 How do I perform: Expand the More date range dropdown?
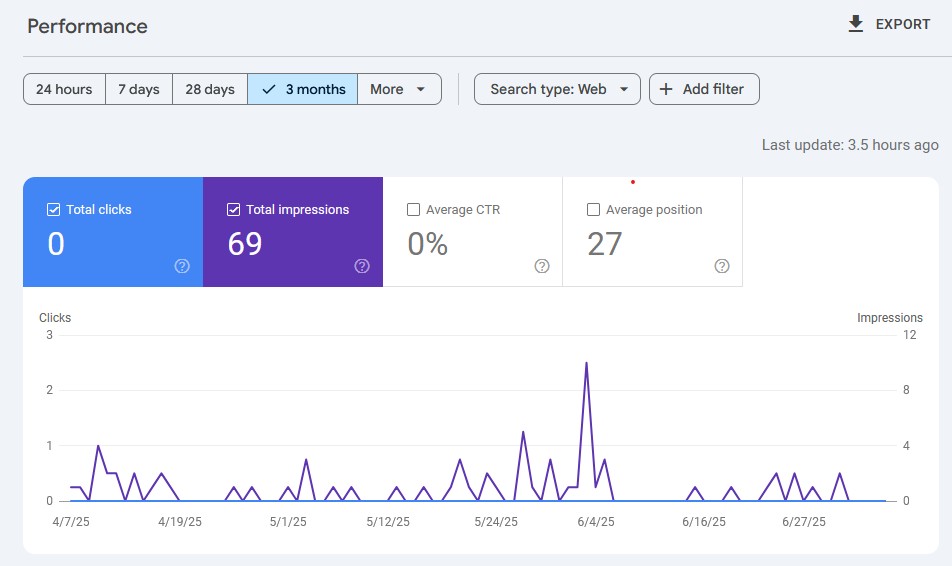point(399,89)
